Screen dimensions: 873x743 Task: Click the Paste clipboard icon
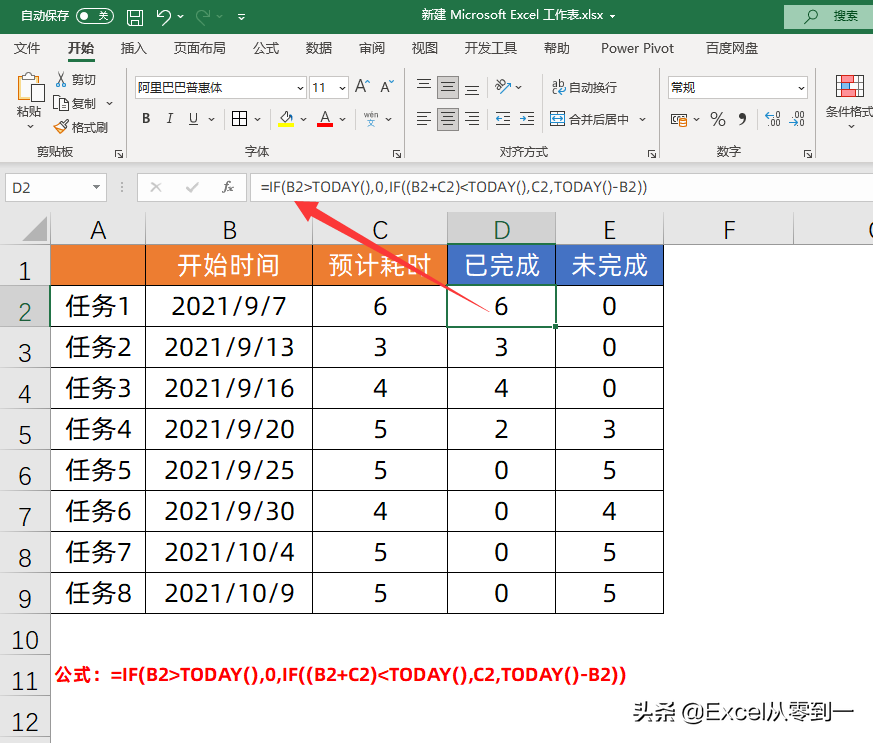pyautogui.click(x=30, y=88)
